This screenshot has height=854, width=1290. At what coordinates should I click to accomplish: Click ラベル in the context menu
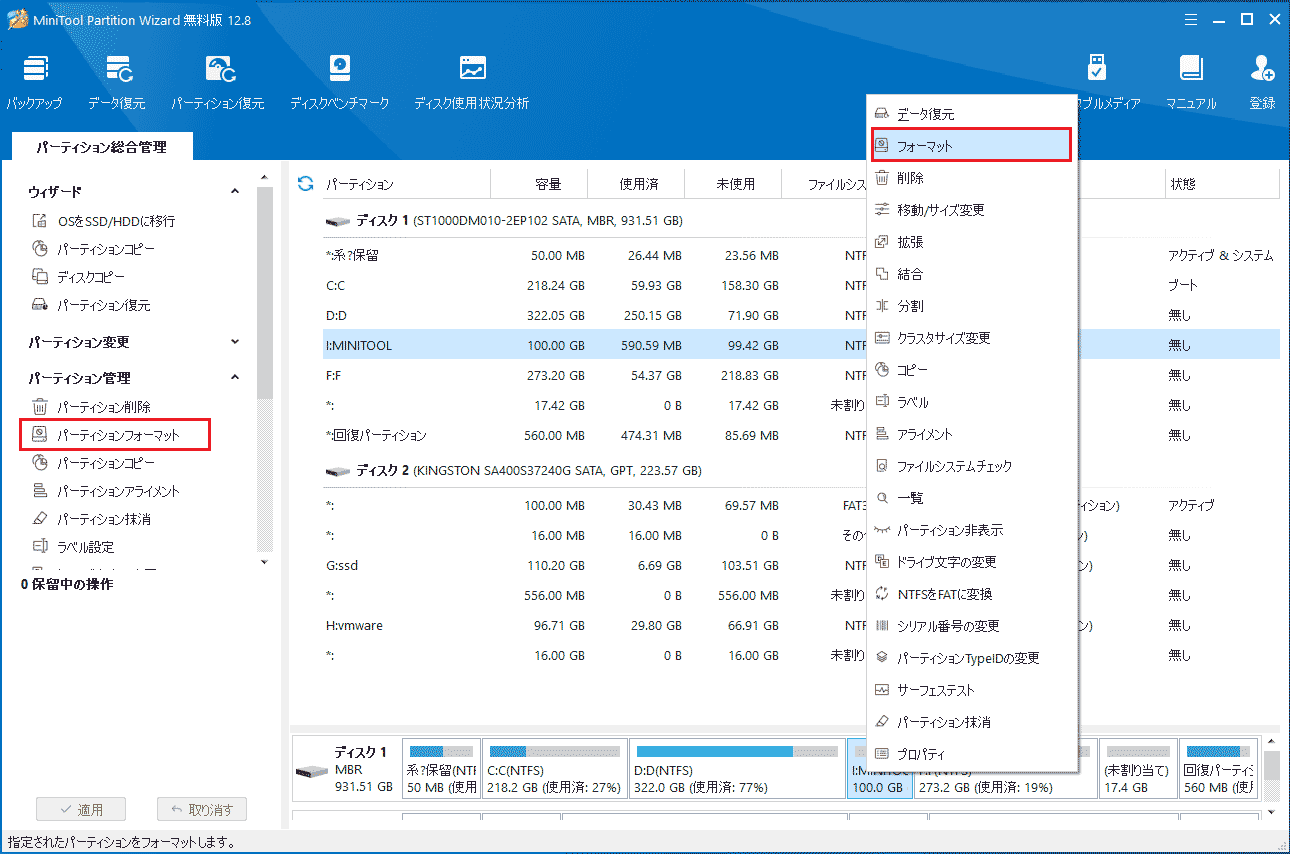pos(972,402)
